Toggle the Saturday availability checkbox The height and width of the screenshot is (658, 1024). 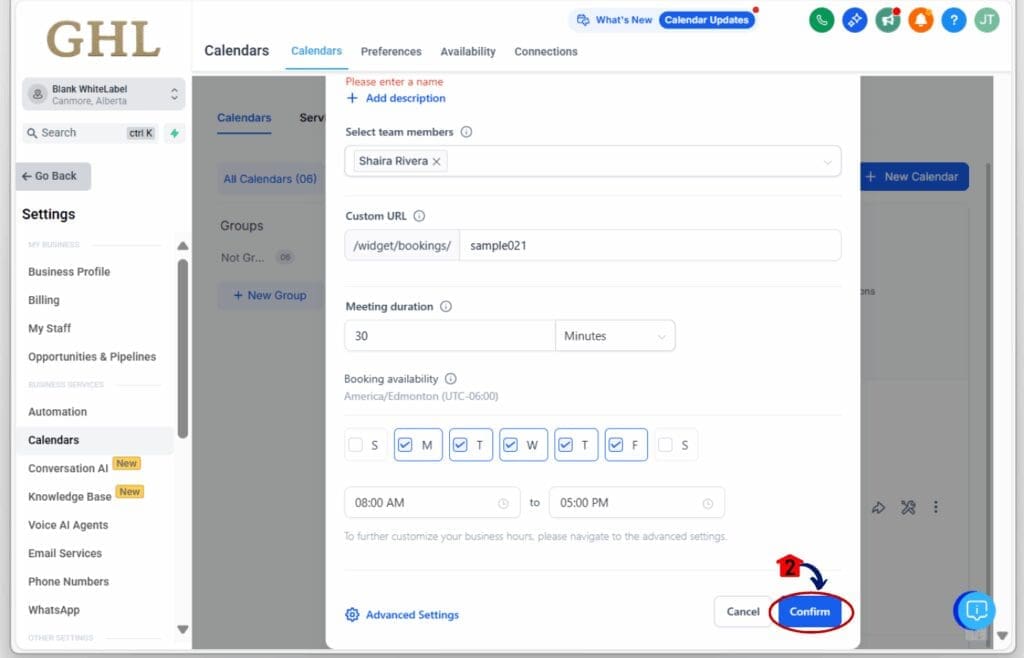[665, 445]
